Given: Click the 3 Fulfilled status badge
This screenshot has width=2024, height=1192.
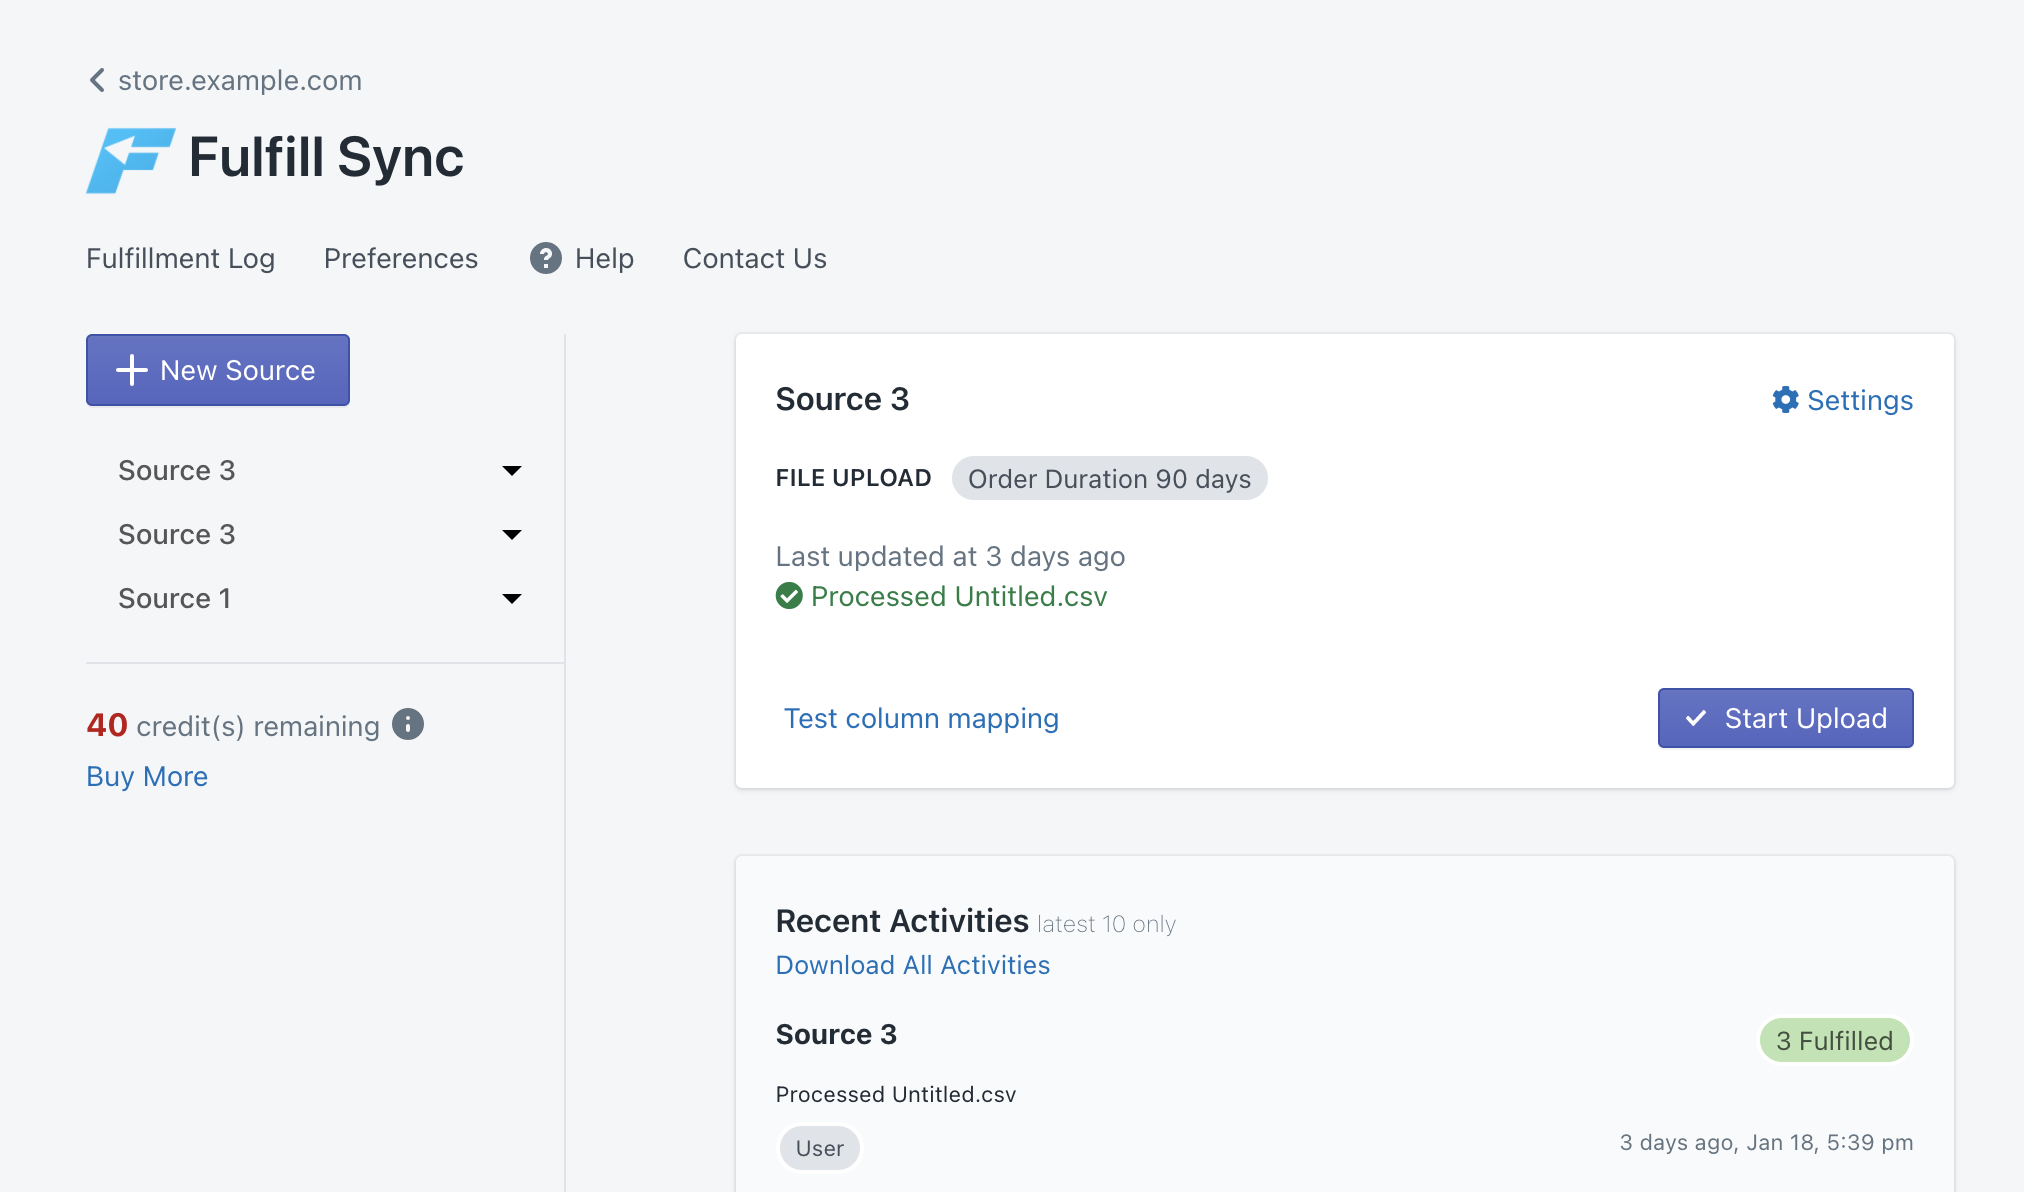Looking at the screenshot, I should [1834, 1041].
